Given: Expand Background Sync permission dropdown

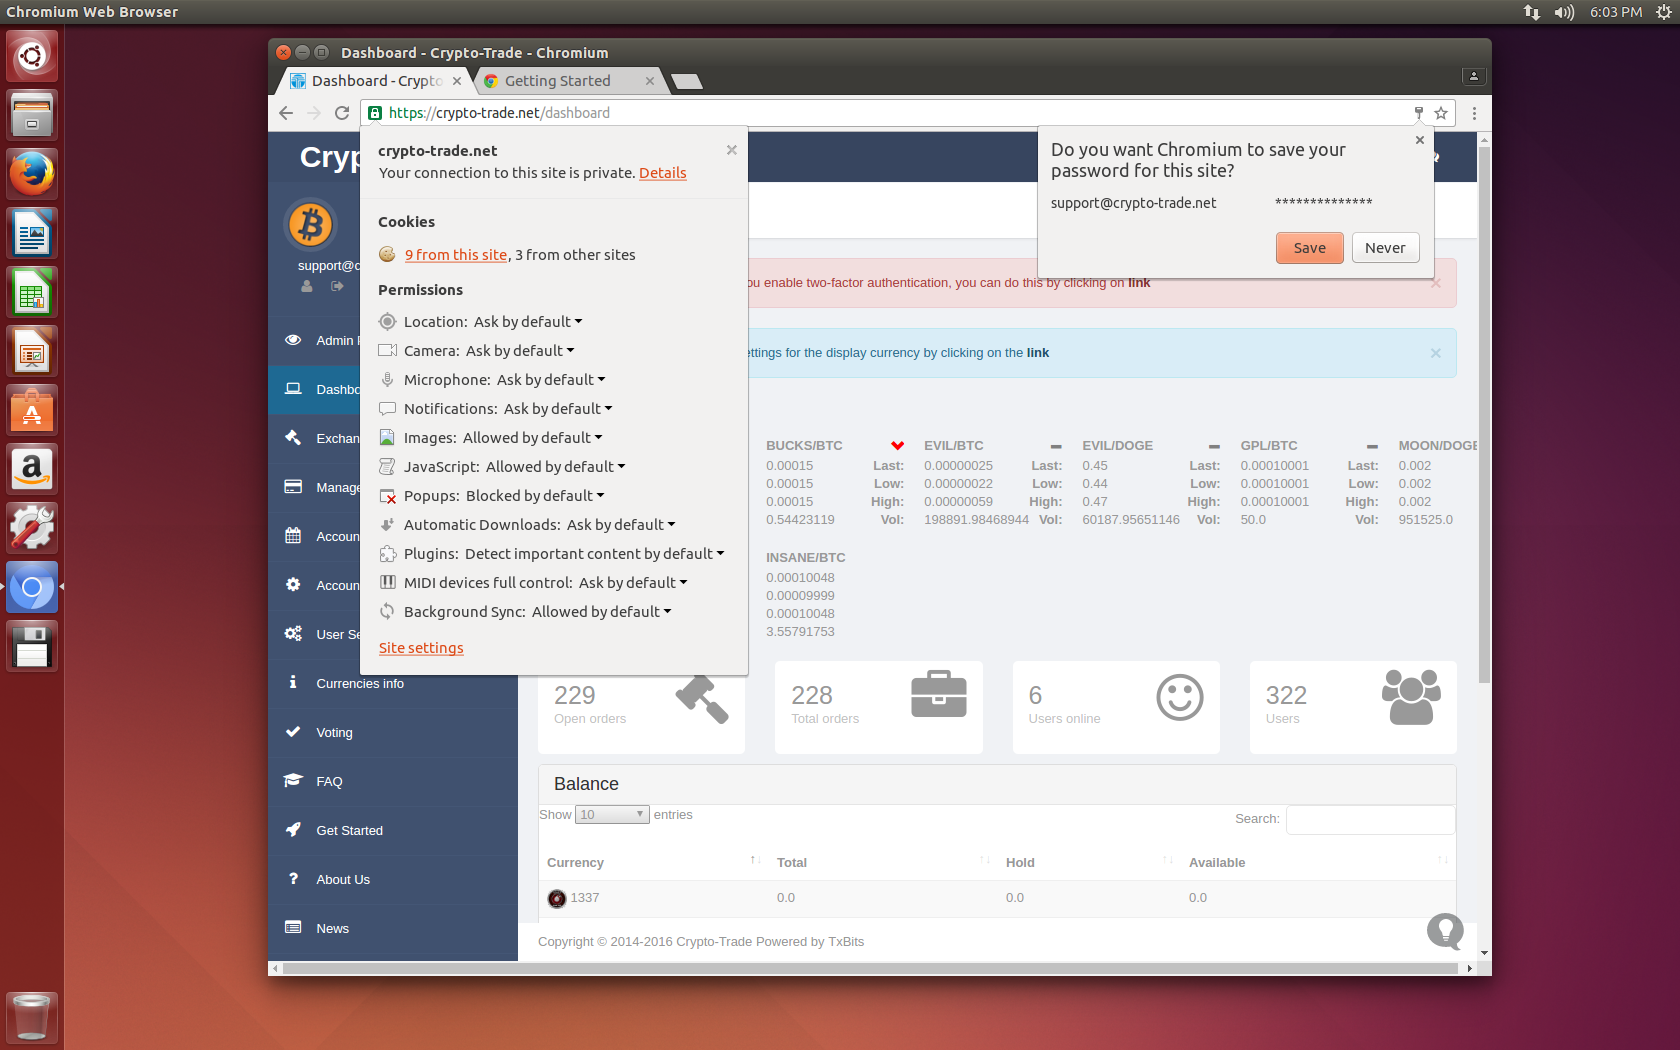Looking at the screenshot, I should point(602,612).
